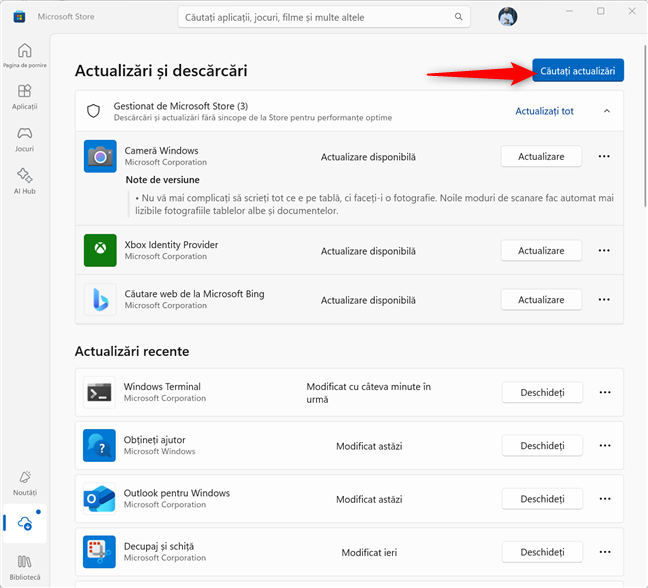Open more options for Outlook pentru Windows
The width and height of the screenshot is (648, 588).
pyautogui.click(x=603, y=499)
